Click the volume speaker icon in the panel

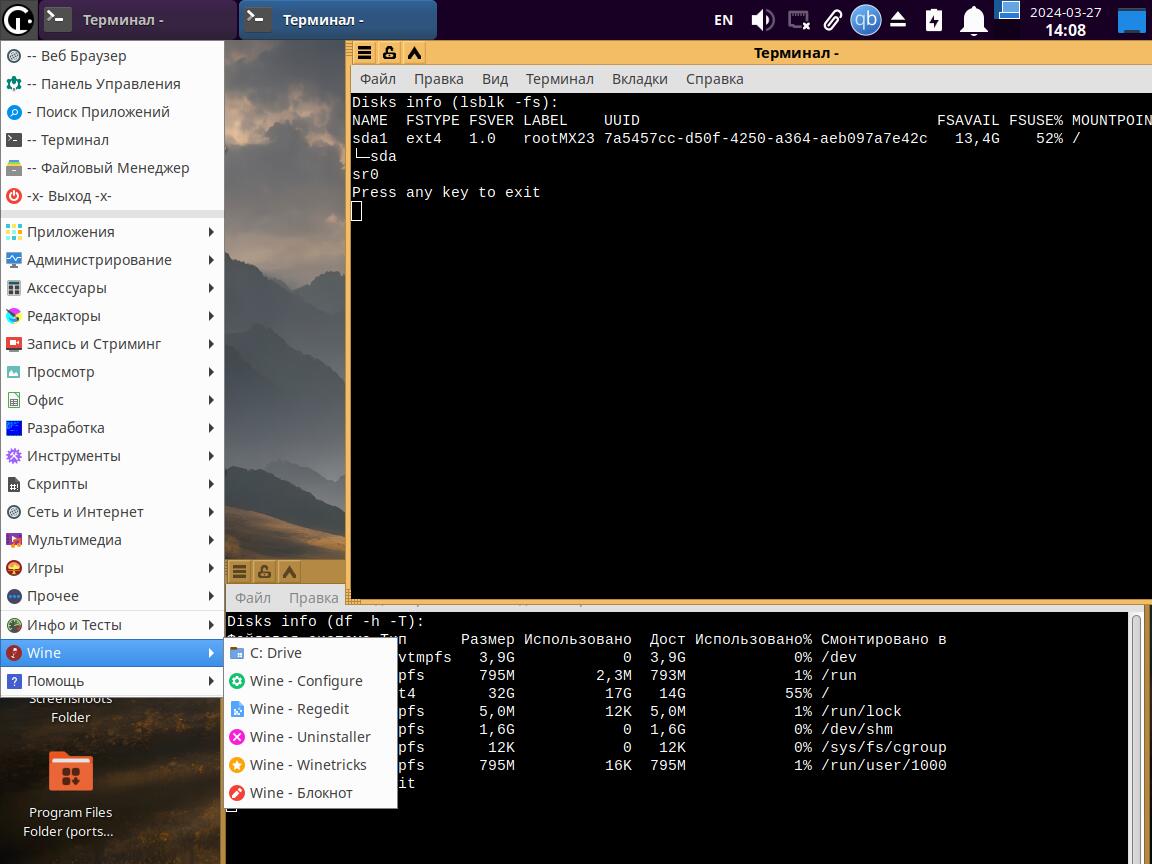[762, 20]
